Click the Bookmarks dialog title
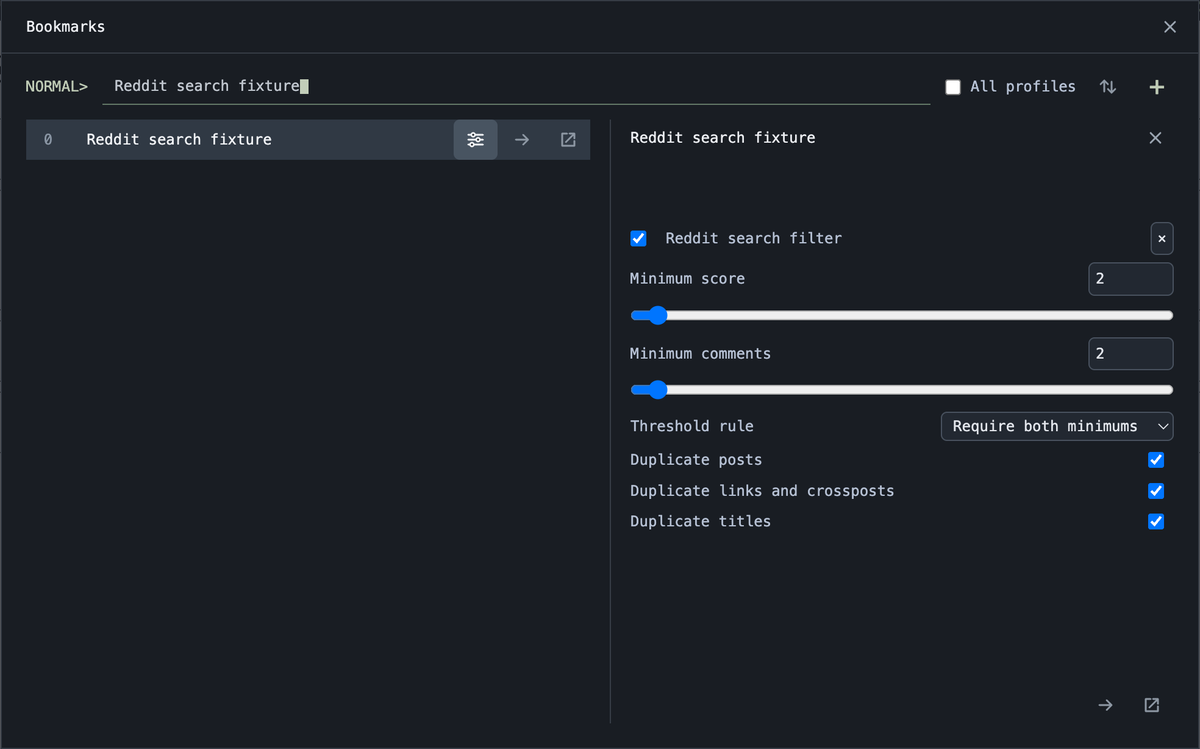Image resolution: width=1200 pixels, height=749 pixels. [65, 27]
